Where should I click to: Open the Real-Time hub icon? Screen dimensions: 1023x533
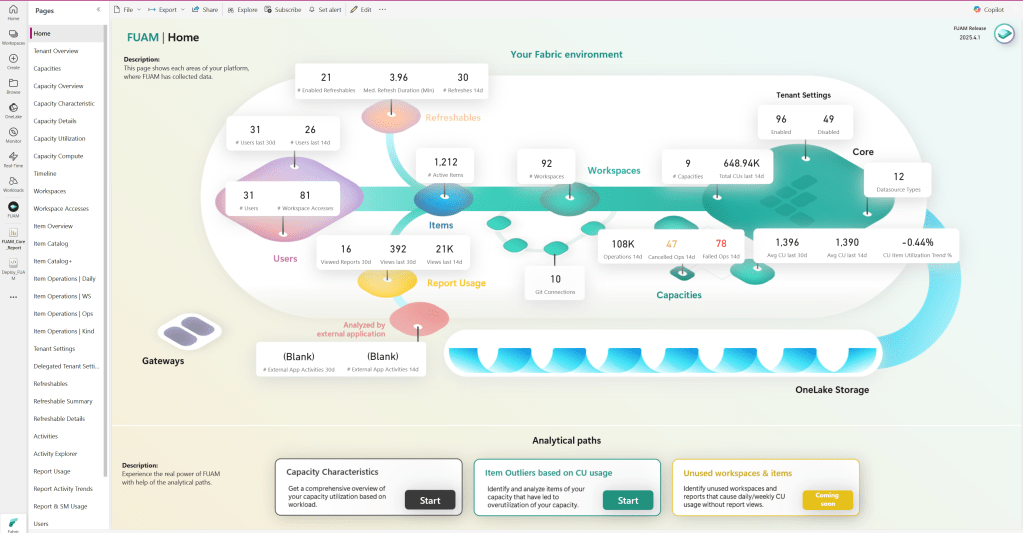[13, 158]
